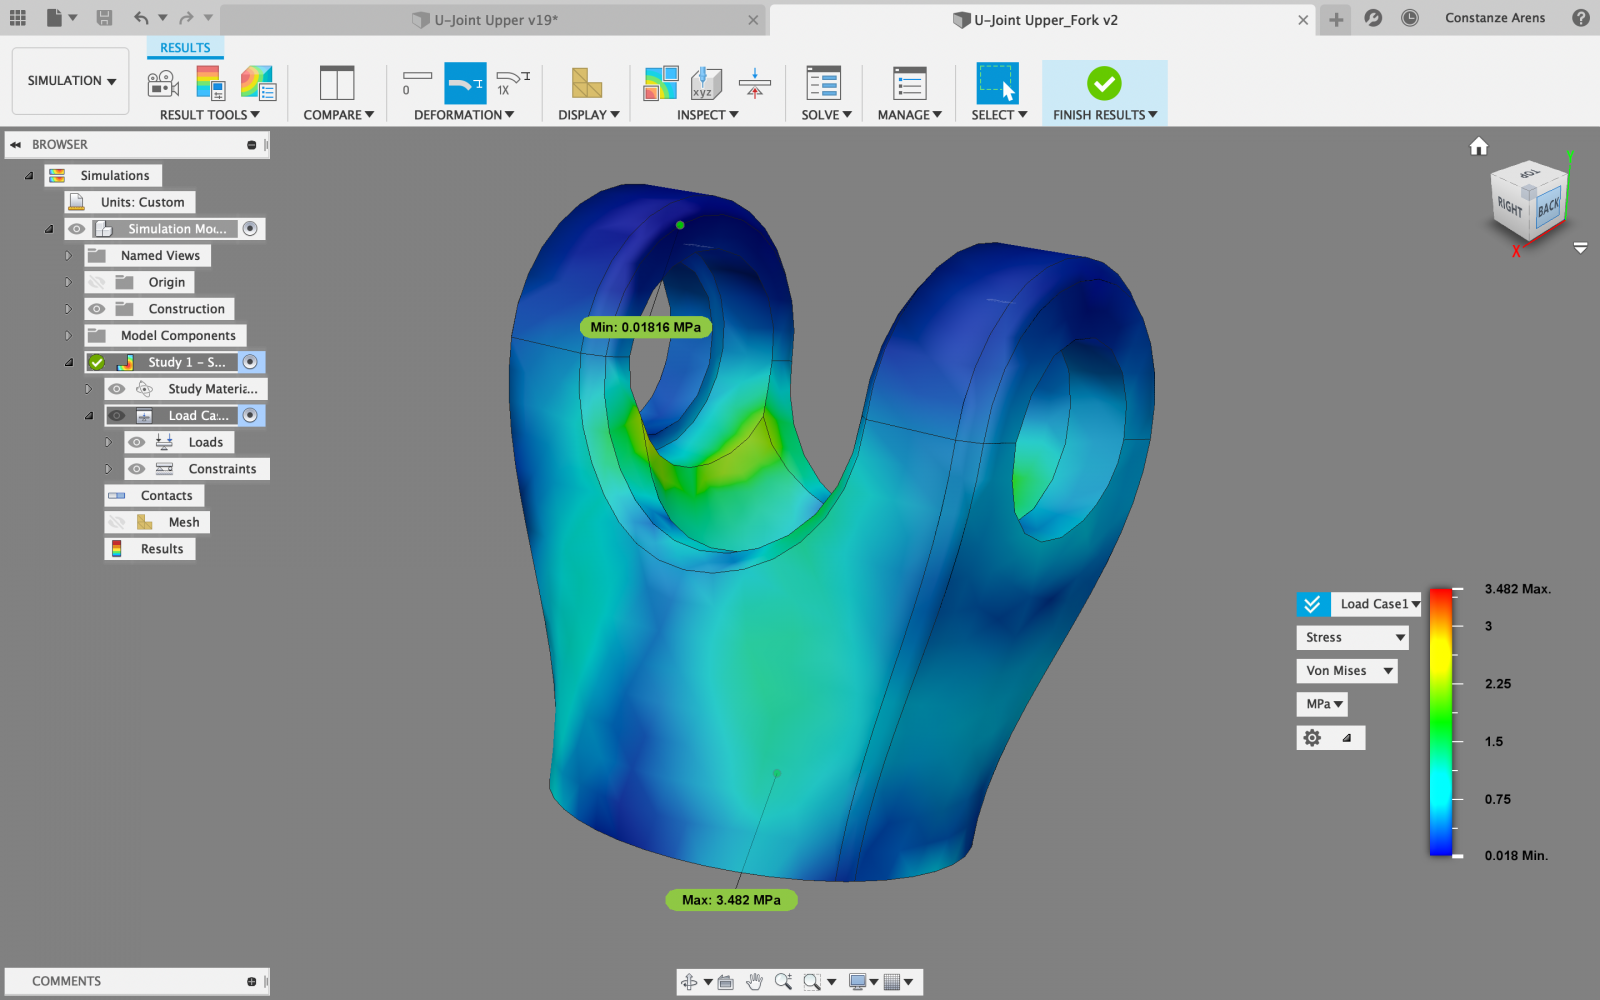Viewport: 1600px width, 1000px height.
Task: Open the Stress result type dropdown
Action: 1353,637
